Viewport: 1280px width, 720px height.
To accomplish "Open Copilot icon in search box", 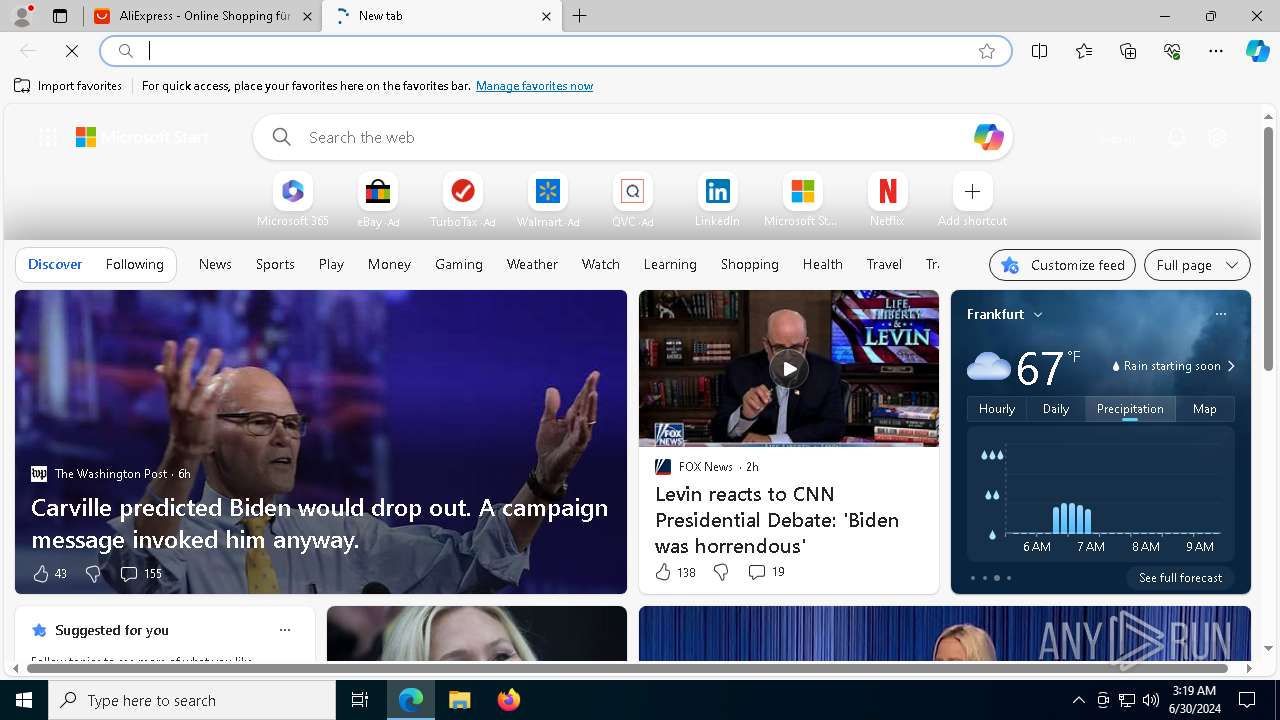I will click(x=988, y=137).
